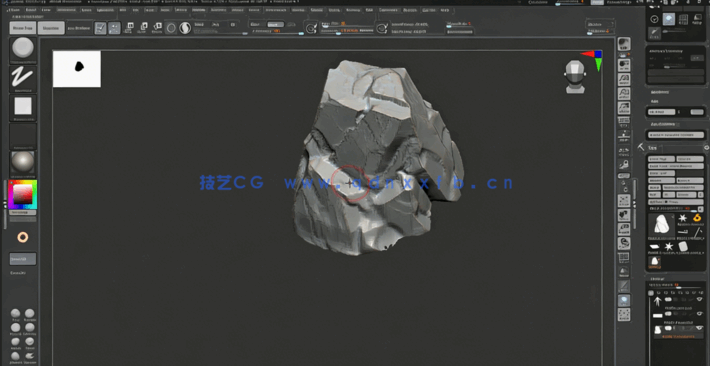This screenshot has height=366, width=710.
Task: Click the grid icon in the top right panel
Action: (683, 19)
